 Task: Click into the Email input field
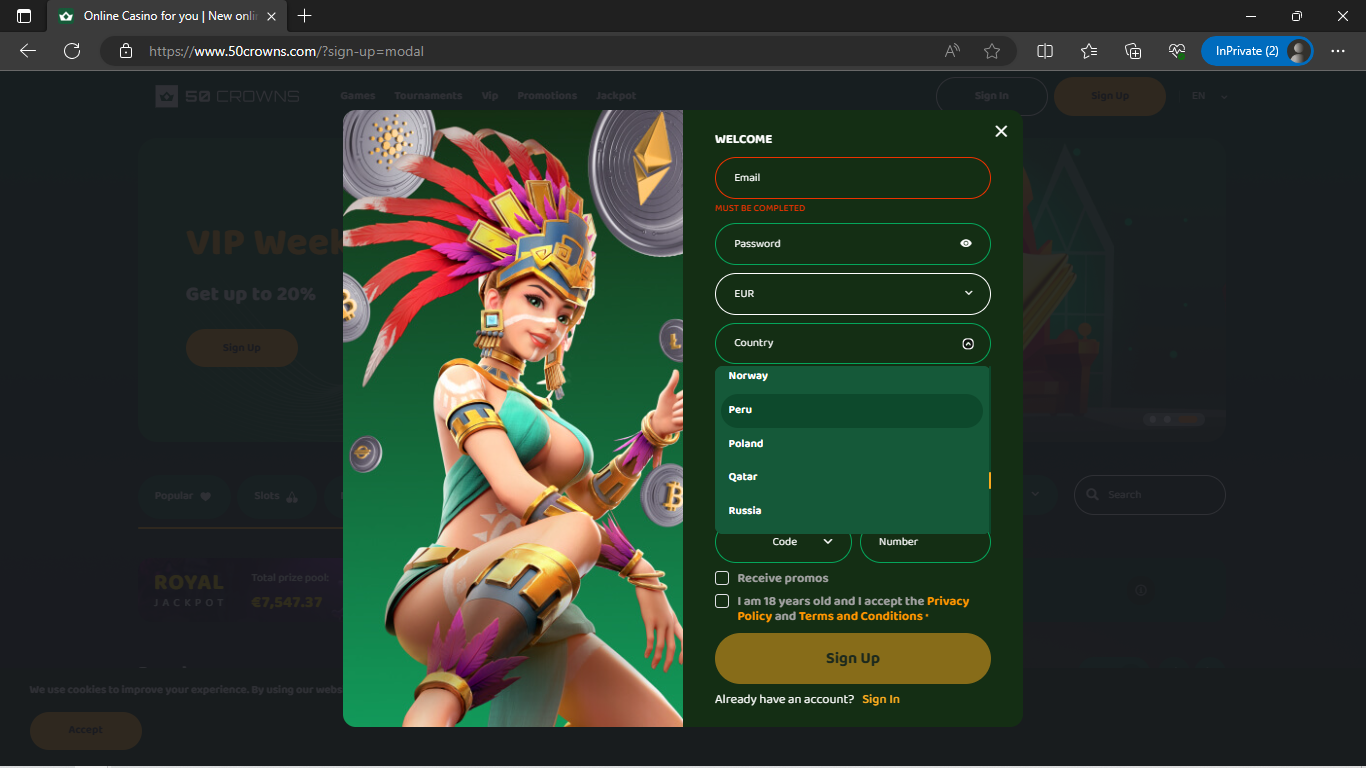point(852,178)
